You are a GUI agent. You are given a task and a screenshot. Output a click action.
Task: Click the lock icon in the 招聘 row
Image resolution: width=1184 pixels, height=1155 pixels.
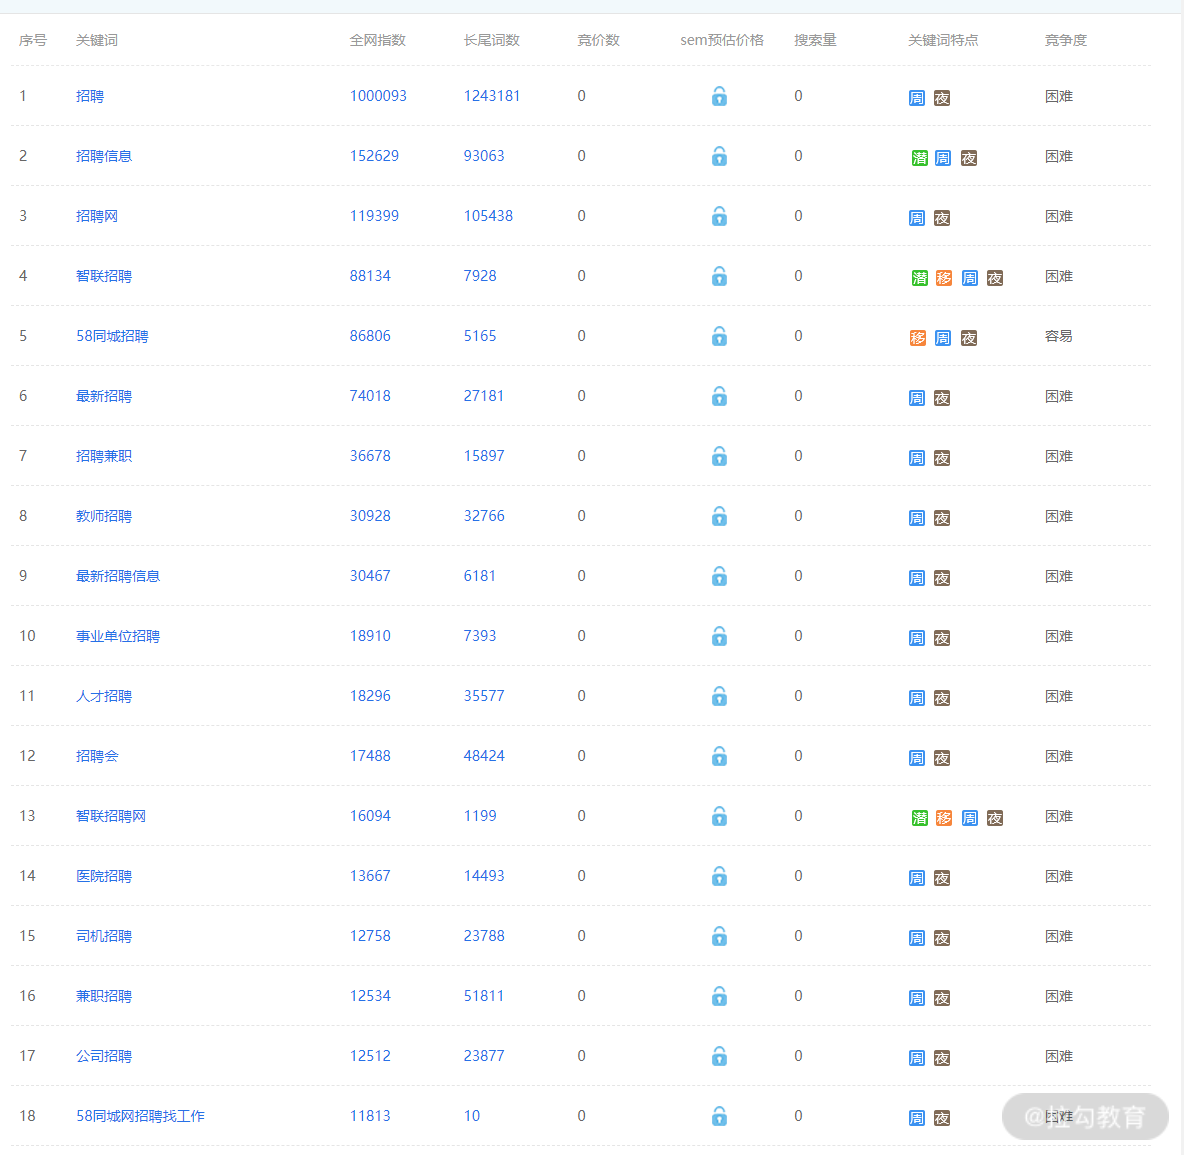[x=720, y=96]
